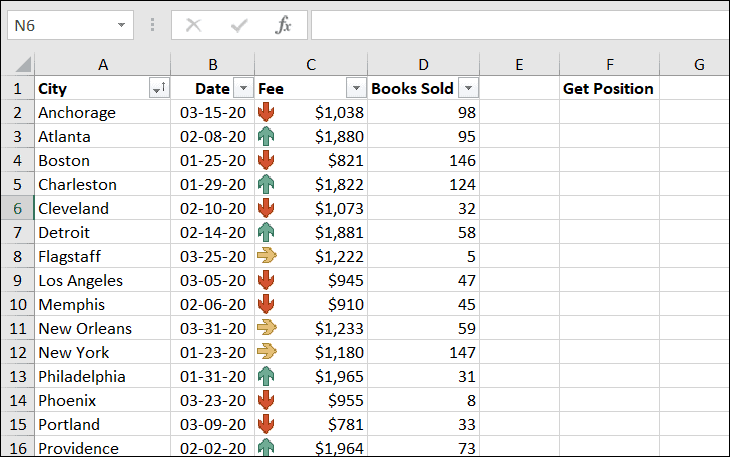Open the Books Sold filter dropdown
730x457 pixels.
click(468, 88)
